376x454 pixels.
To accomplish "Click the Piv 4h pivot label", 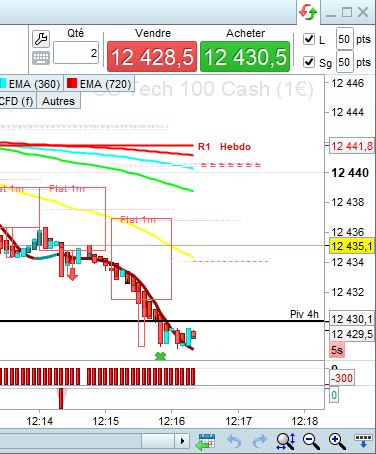I will (x=304, y=314).
